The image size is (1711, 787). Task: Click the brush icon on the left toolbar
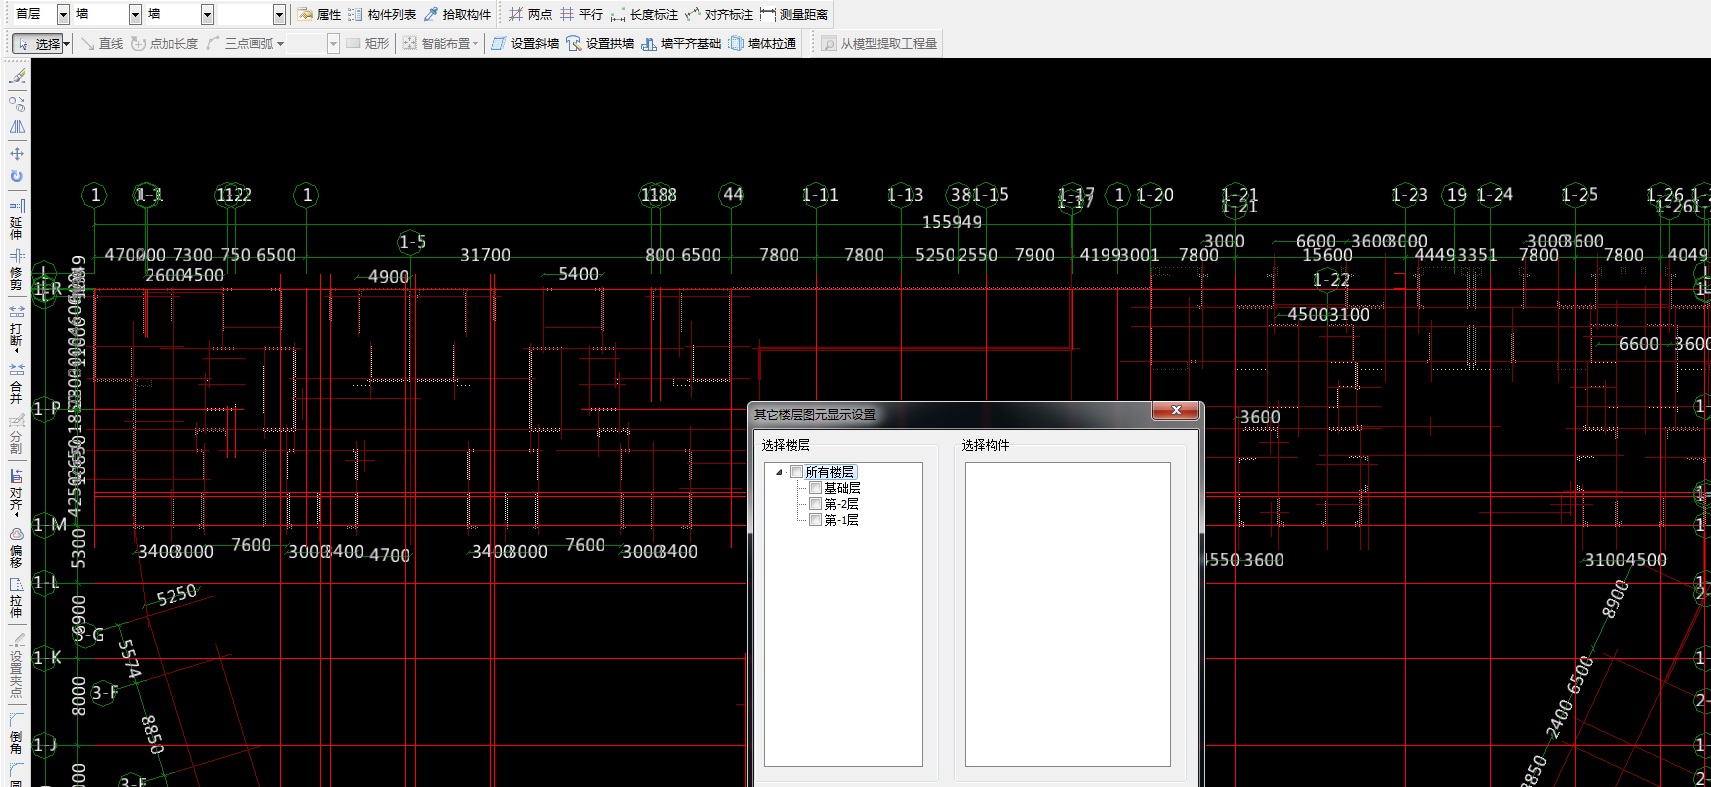(17, 76)
